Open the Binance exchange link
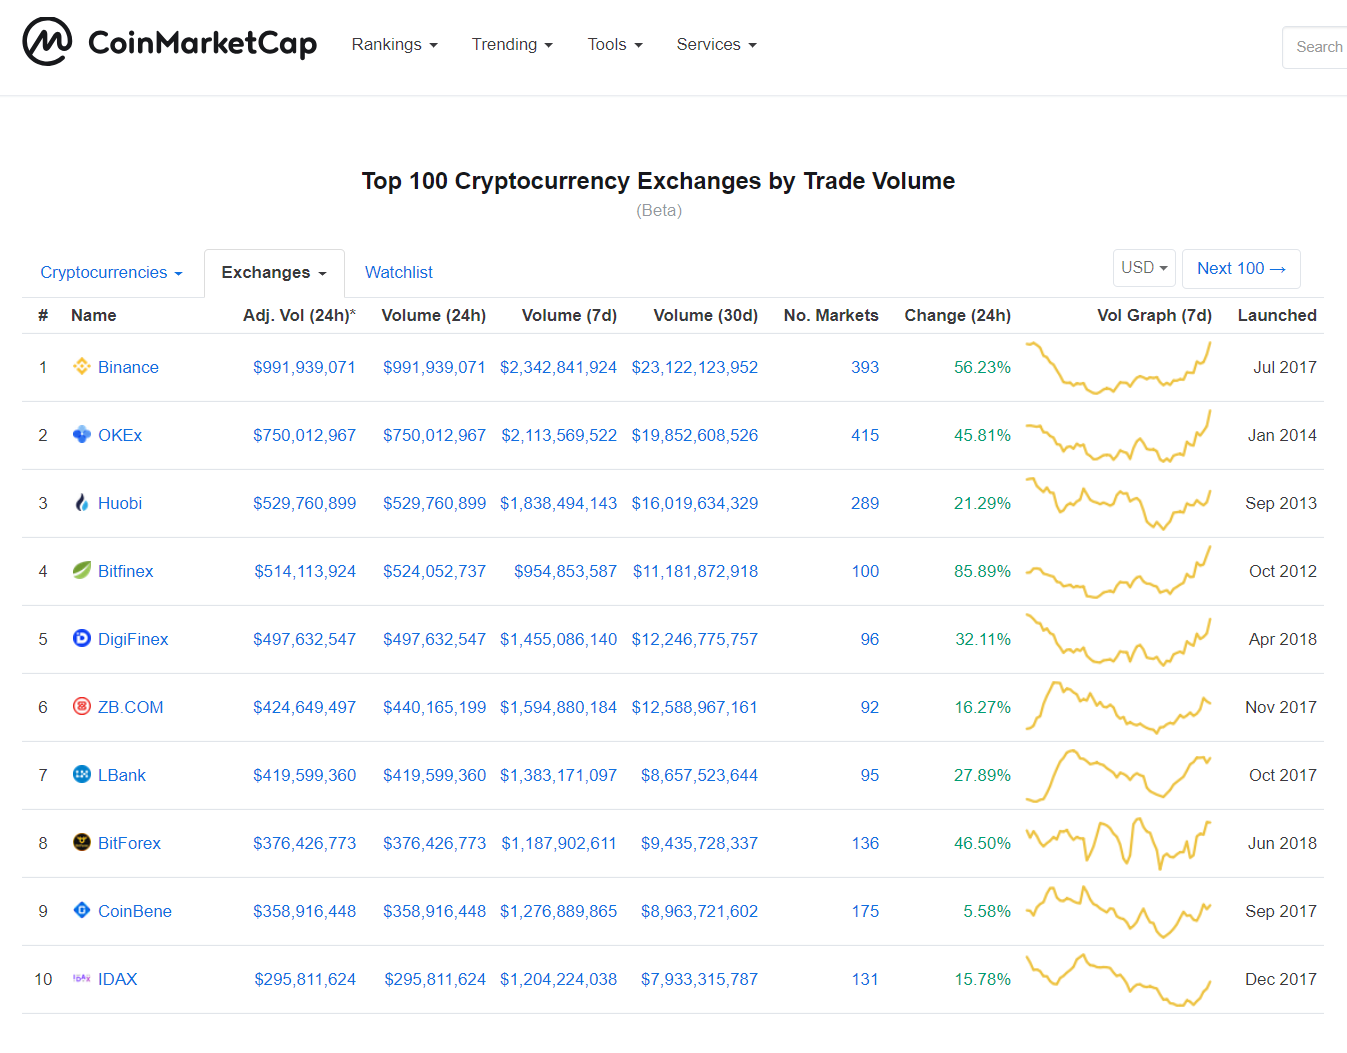 [128, 367]
